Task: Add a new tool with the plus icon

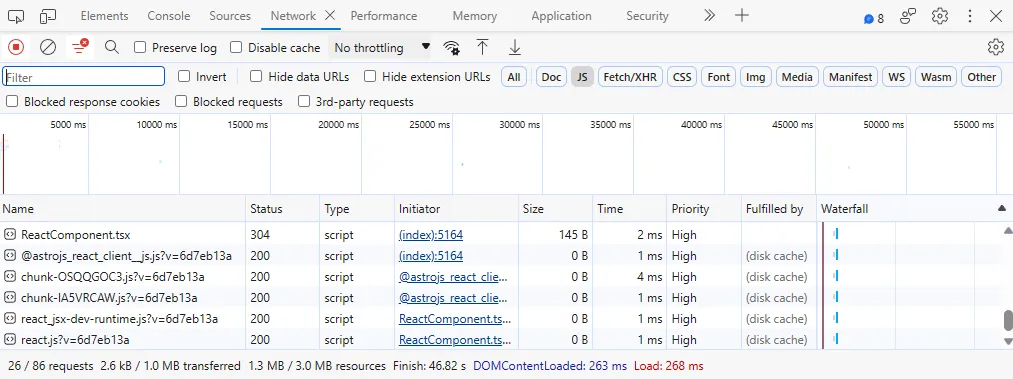Action: (x=742, y=15)
